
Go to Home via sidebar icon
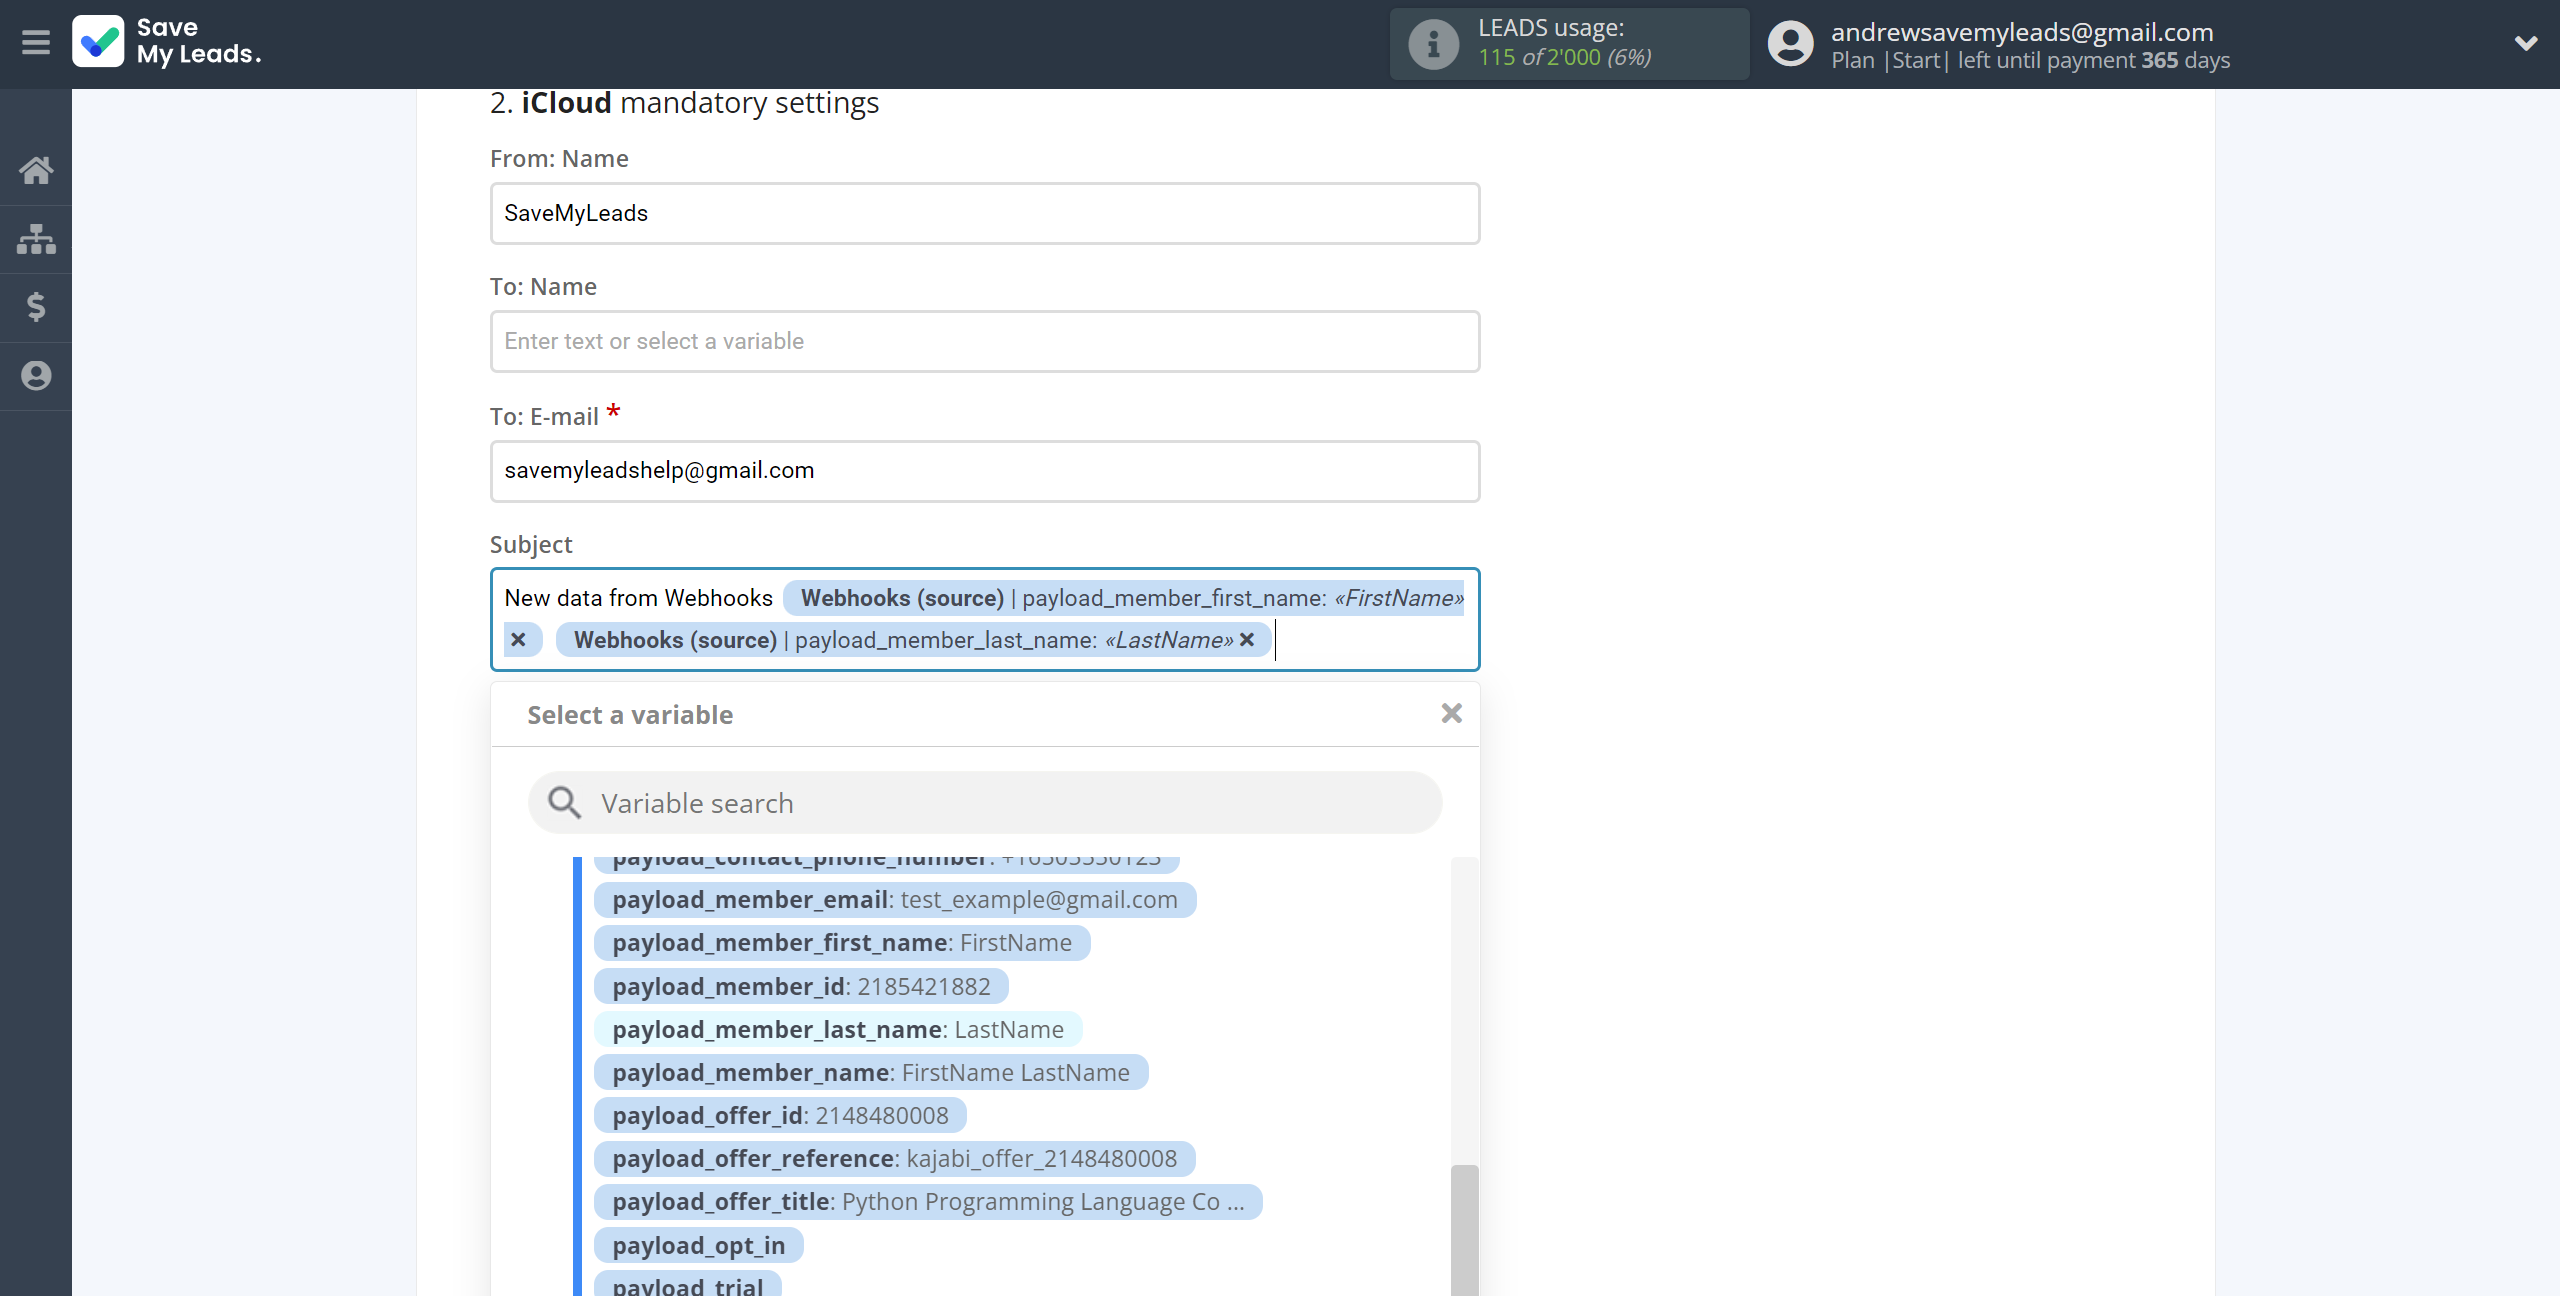click(36, 170)
